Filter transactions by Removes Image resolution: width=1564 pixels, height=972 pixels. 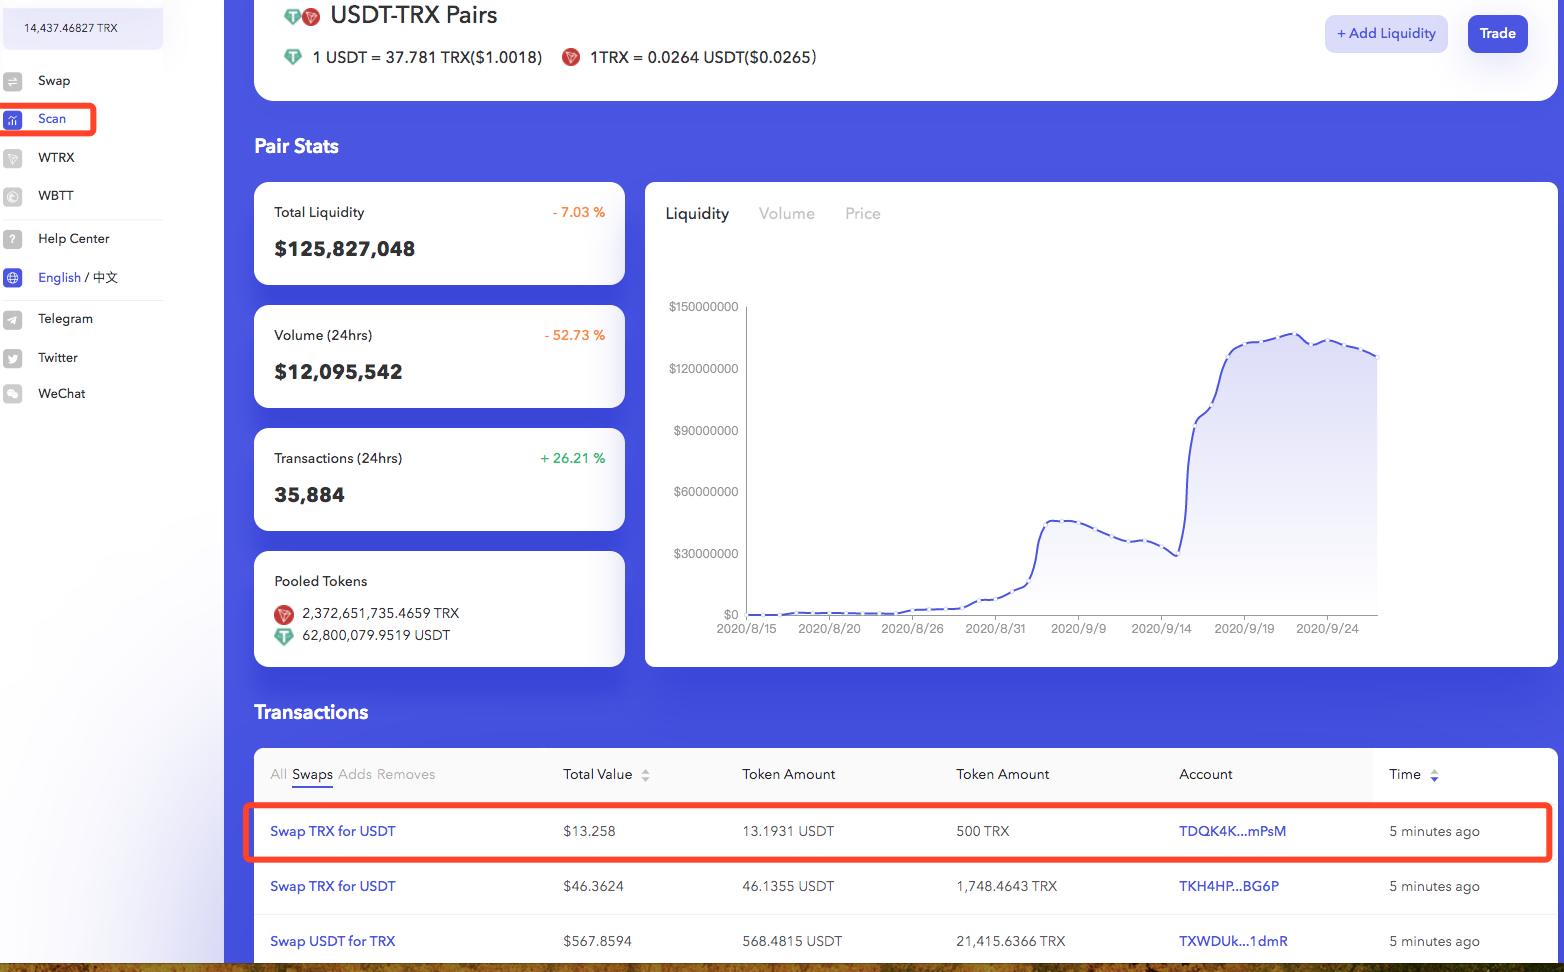click(406, 775)
